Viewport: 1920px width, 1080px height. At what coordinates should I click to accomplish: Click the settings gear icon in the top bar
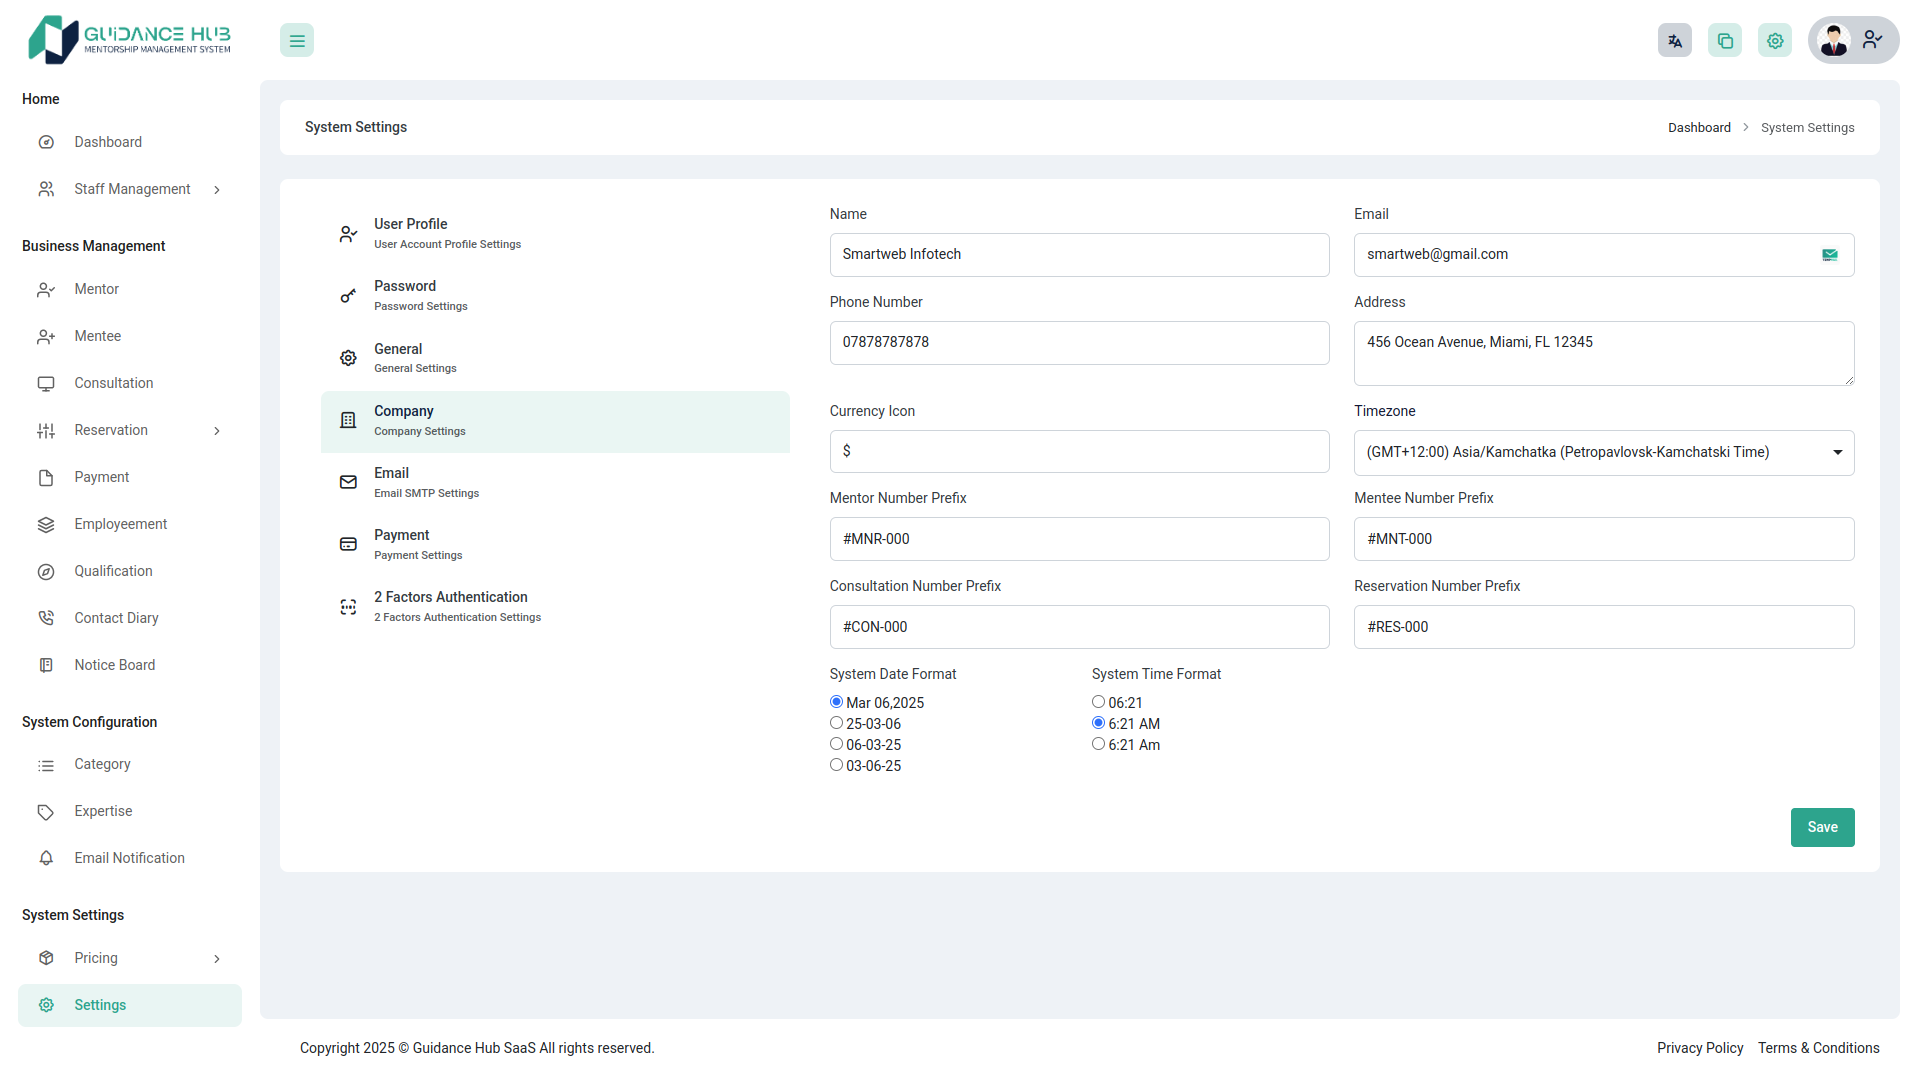point(1775,40)
